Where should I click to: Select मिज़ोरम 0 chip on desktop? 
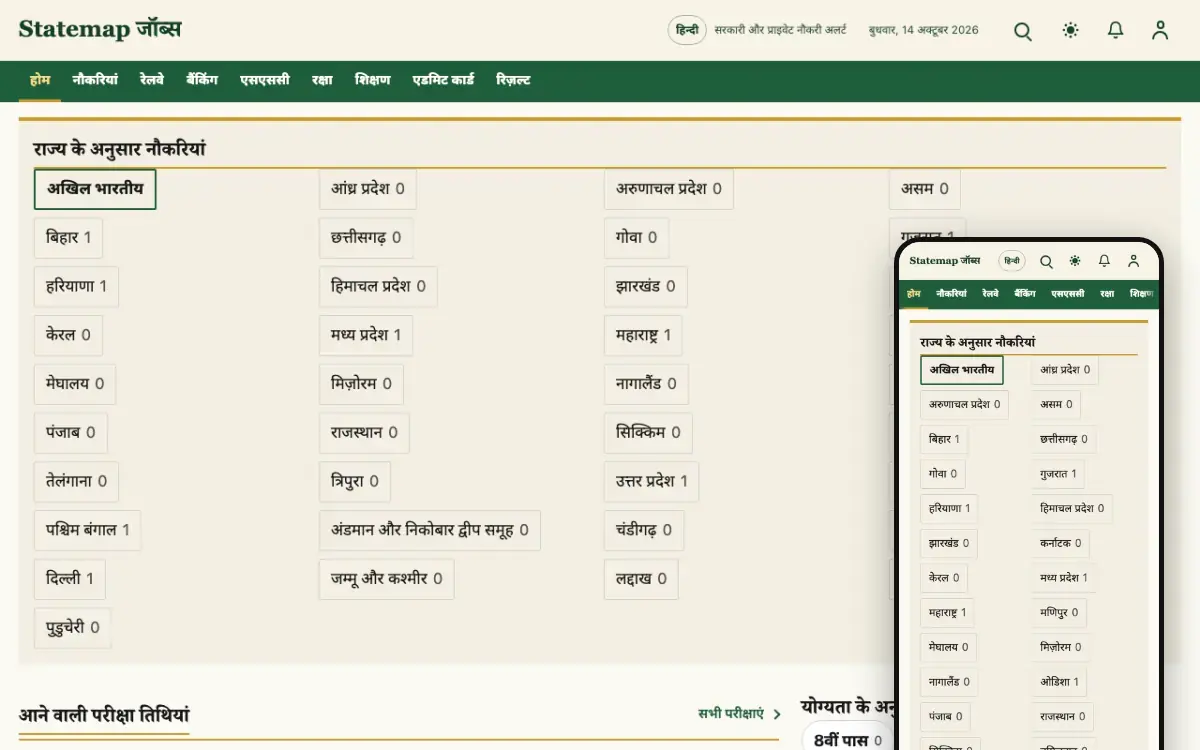(361, 385)
